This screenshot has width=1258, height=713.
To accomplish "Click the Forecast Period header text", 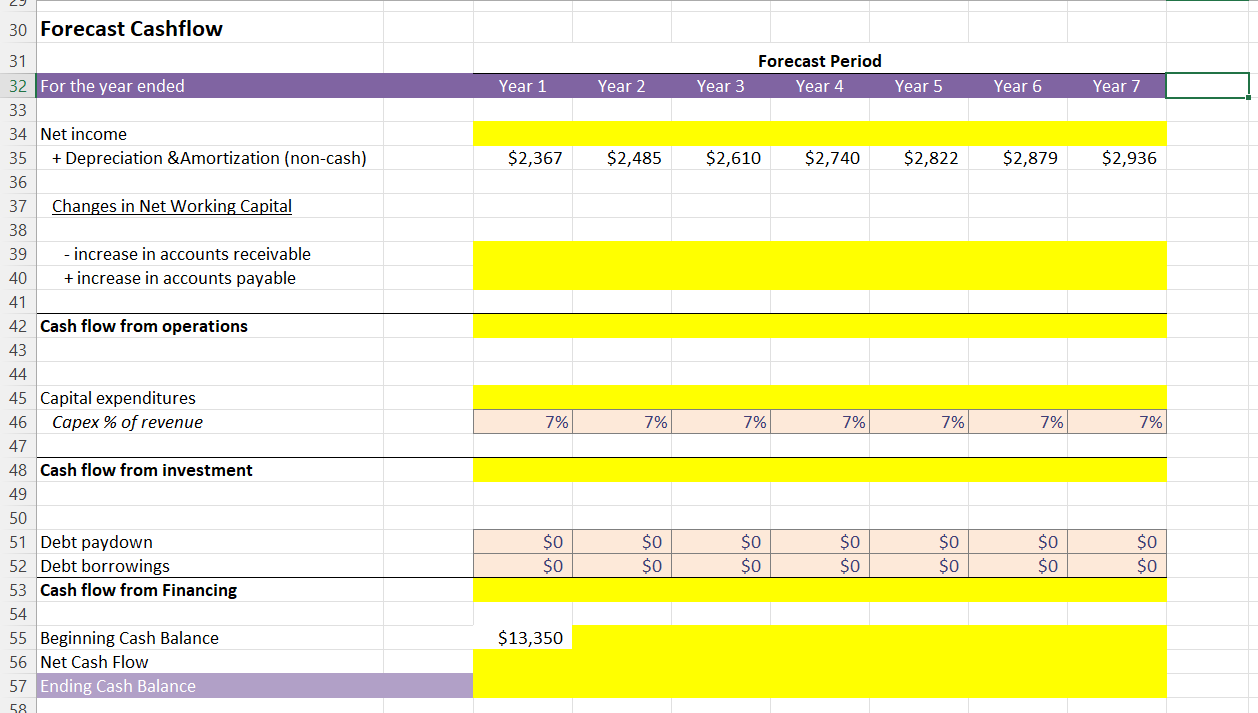I will (x=819, y=61).
